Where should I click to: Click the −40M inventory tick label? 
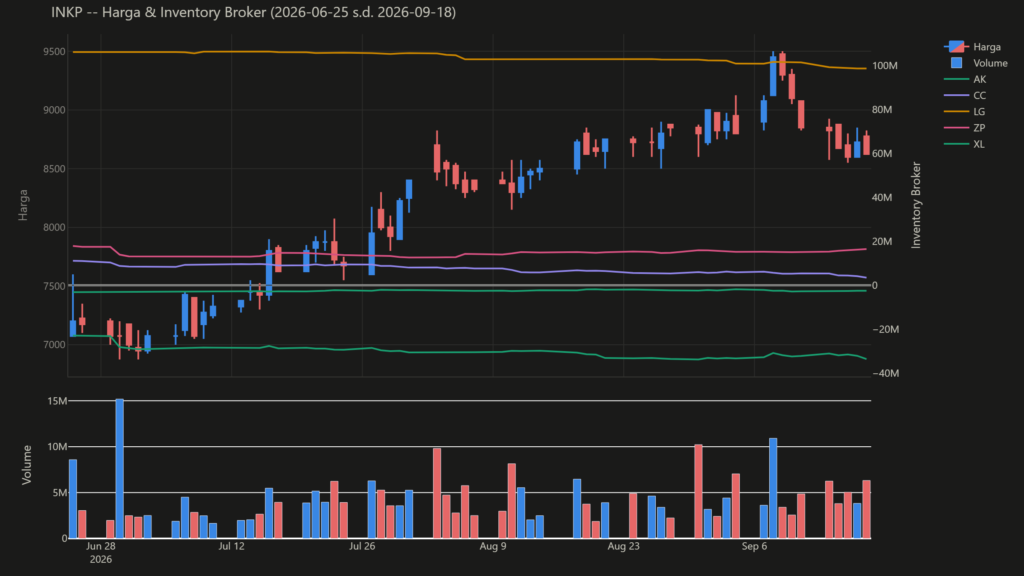[886, 374]
